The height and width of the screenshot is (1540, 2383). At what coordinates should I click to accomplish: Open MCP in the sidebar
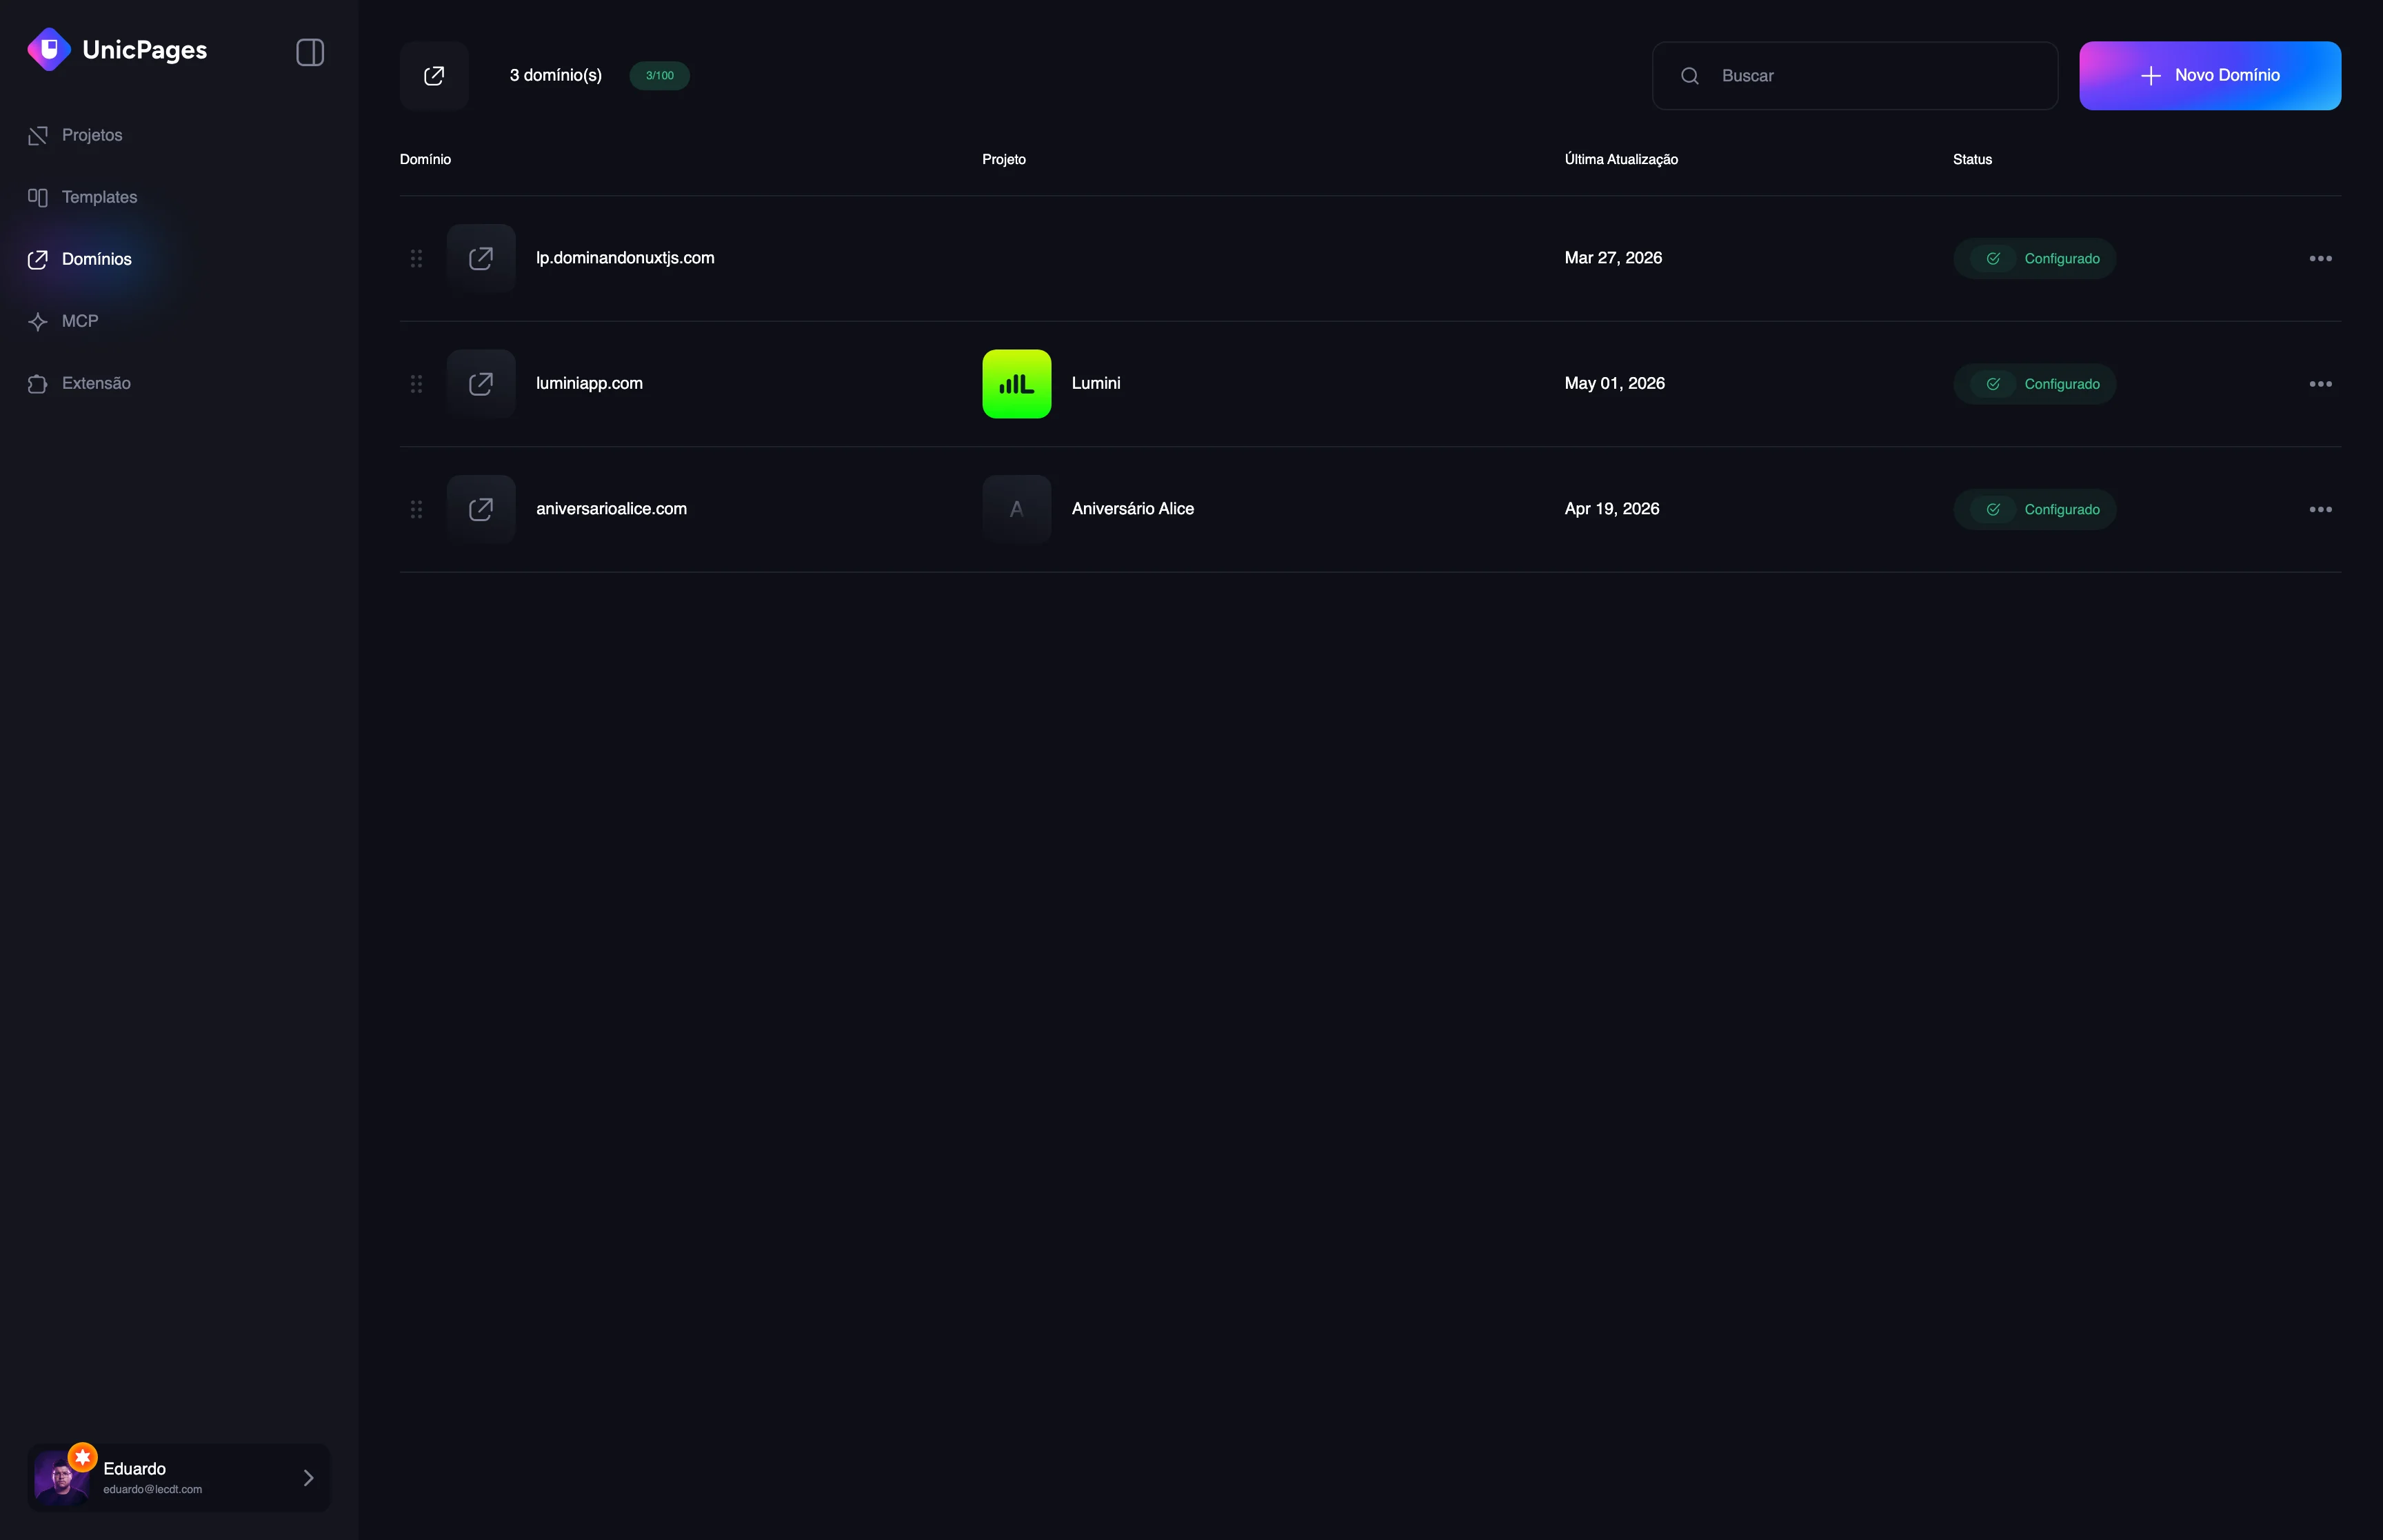[x=80, y=321]
